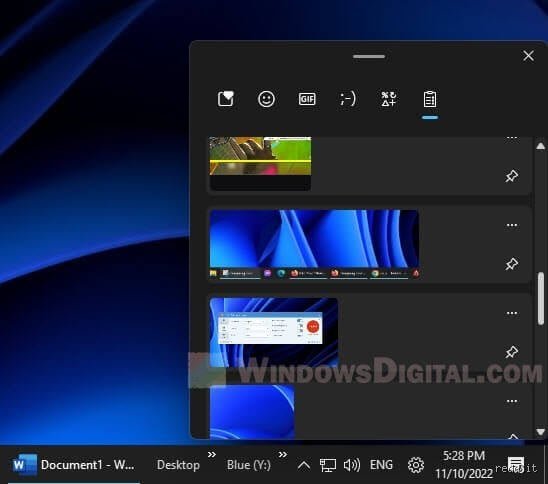Viewport: 548px width, 484px height.
Task: Click the Desktop toolbar label on taskbar
Action: click(x=178, y=465)
